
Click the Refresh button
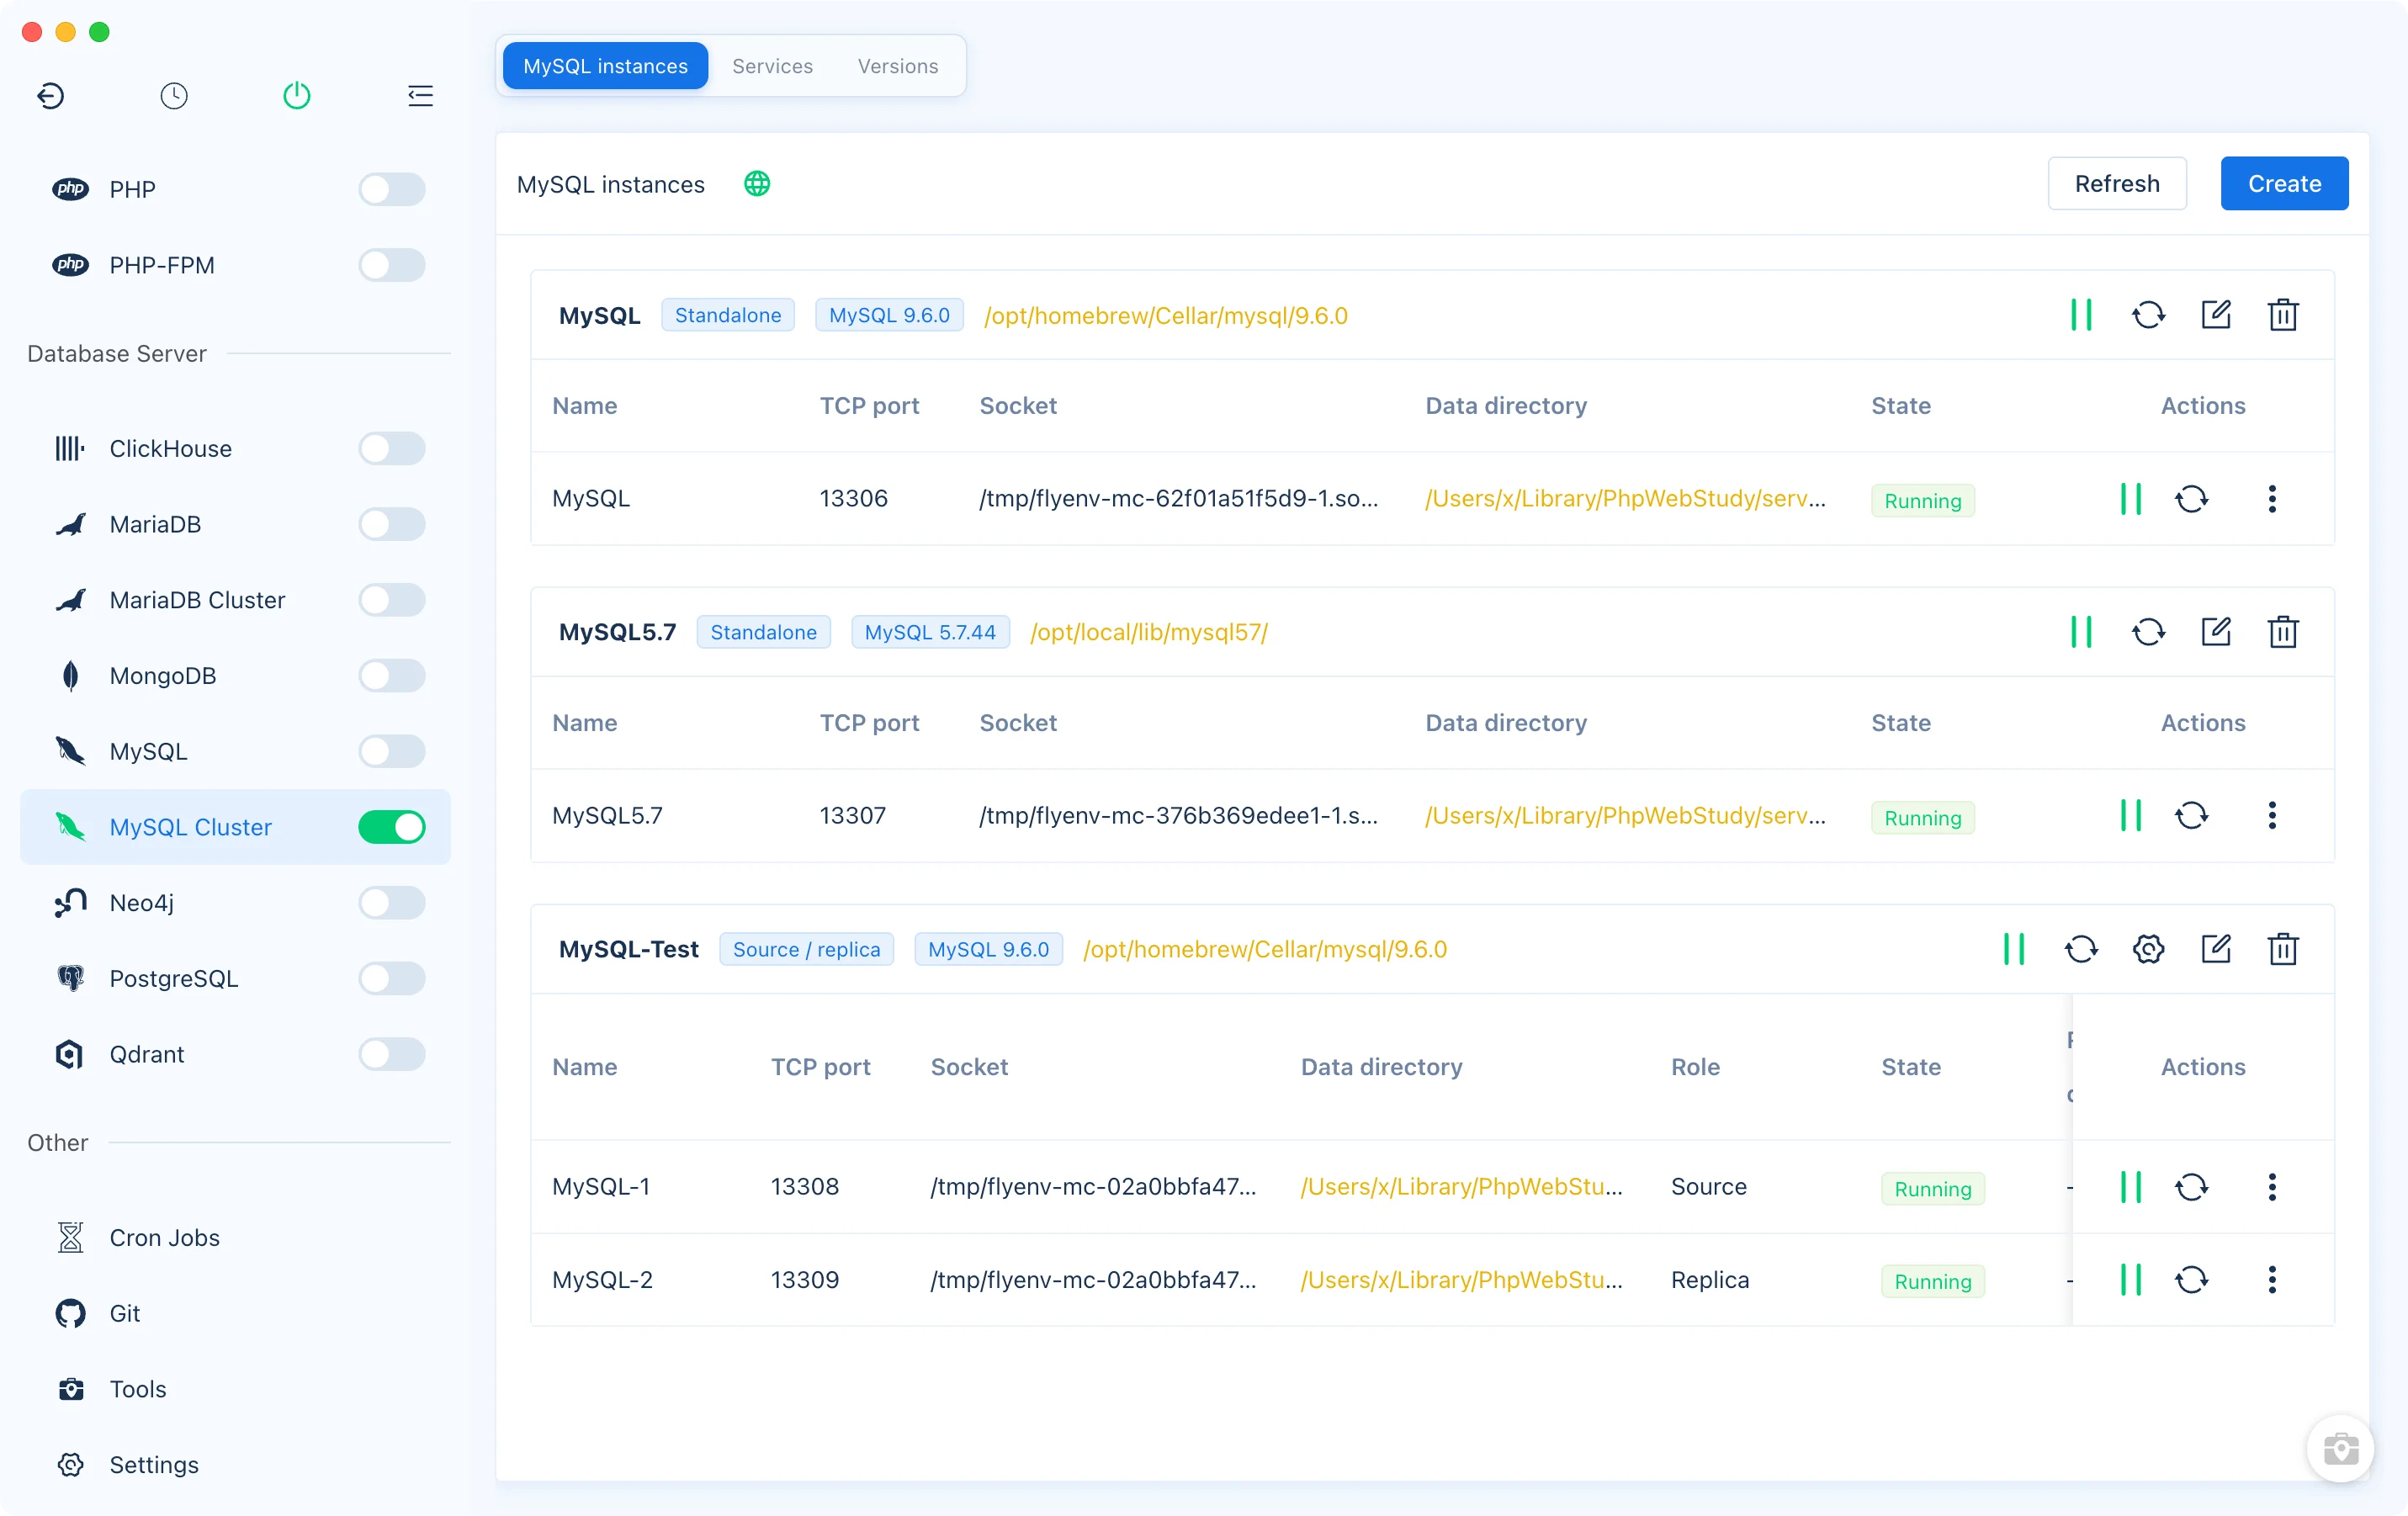point(2117,184)
